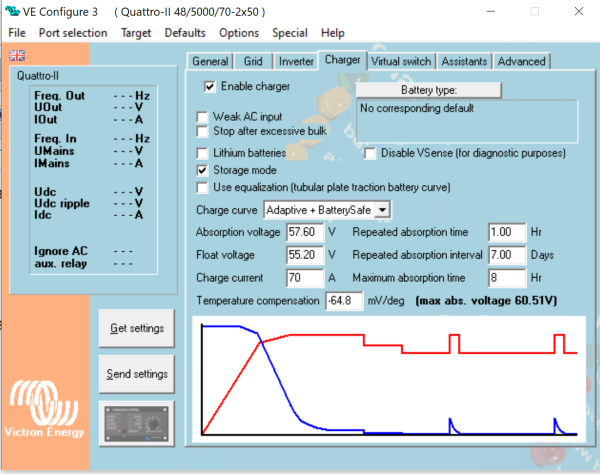This screenshot has width=600, height=474.
Task: Click the Battery type button
Action: pyautogui.click(x=429, y=90)
